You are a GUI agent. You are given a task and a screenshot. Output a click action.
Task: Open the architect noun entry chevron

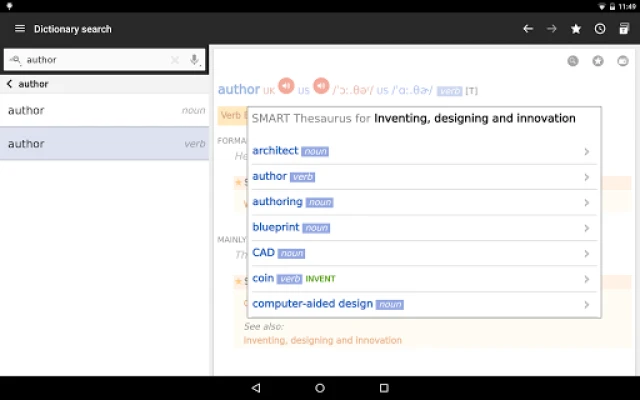(587, 151)
